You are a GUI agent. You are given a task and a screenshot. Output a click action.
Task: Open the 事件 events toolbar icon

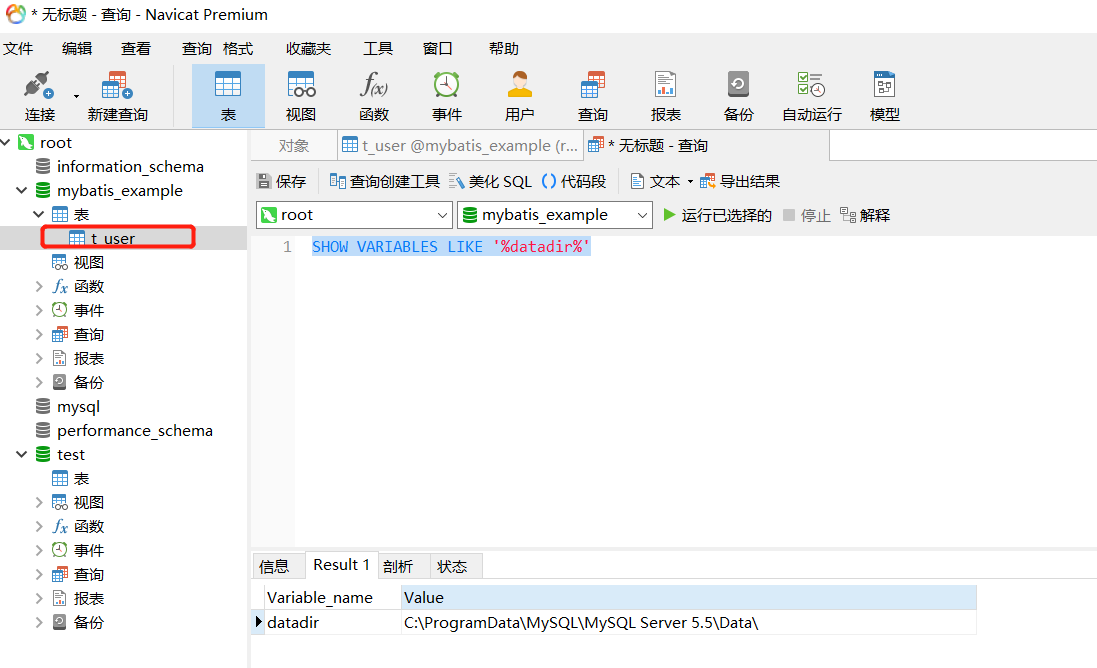[446, 96]
